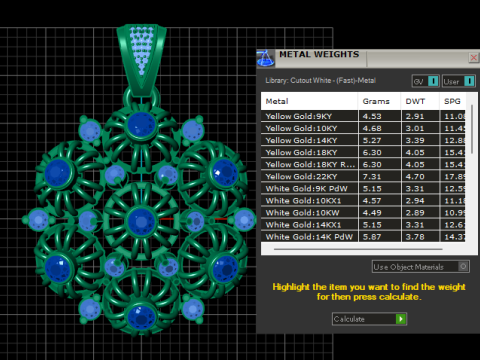
Task: Select the White Gold:14KX1 row
Action: click(363, 225)
